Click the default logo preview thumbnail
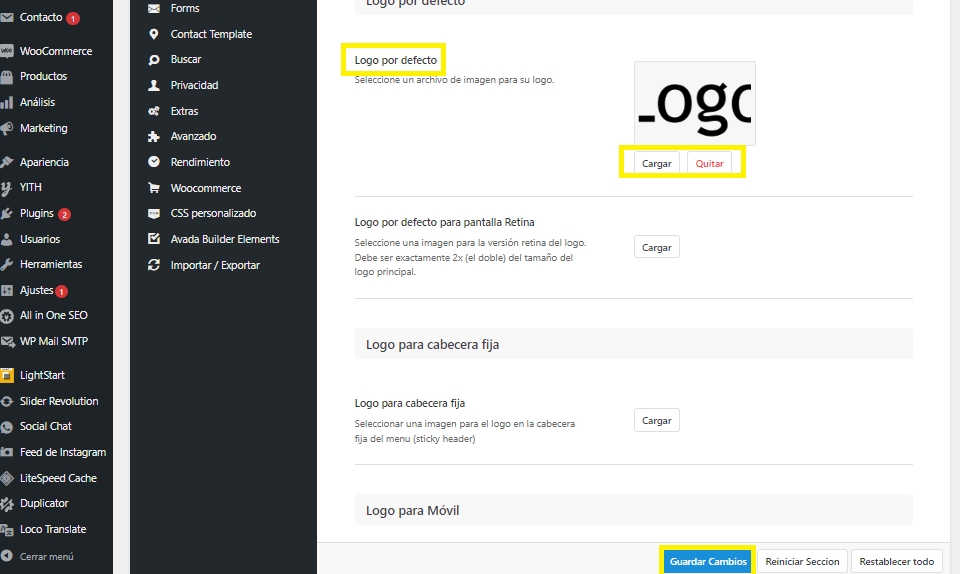 [694, 103]
